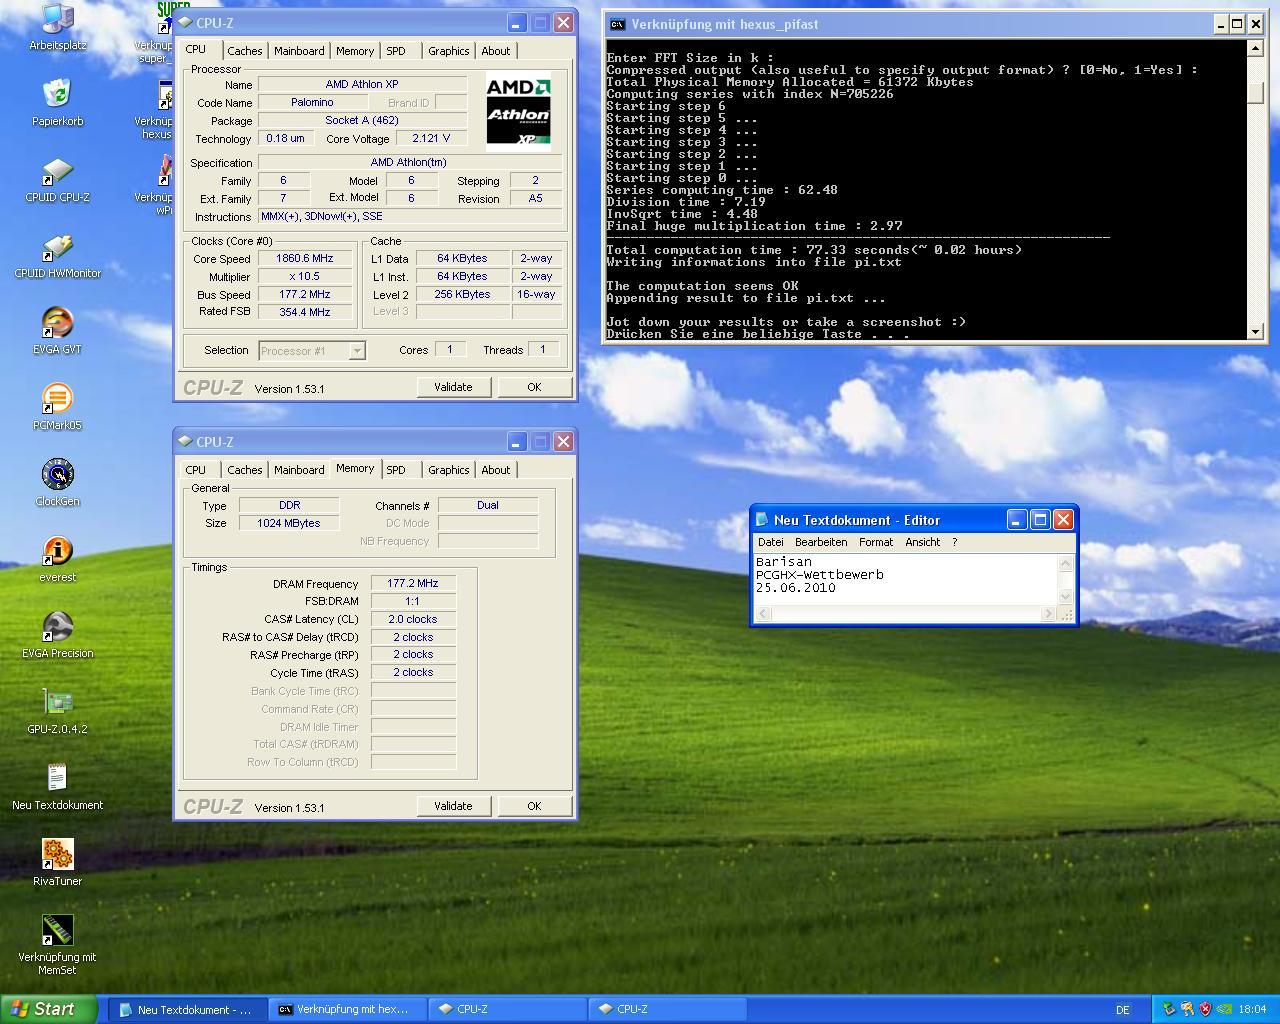Screen dimensions: 1280x1024
Task: Open the Format menu in Editor
Action: click(x=876, y=542)
